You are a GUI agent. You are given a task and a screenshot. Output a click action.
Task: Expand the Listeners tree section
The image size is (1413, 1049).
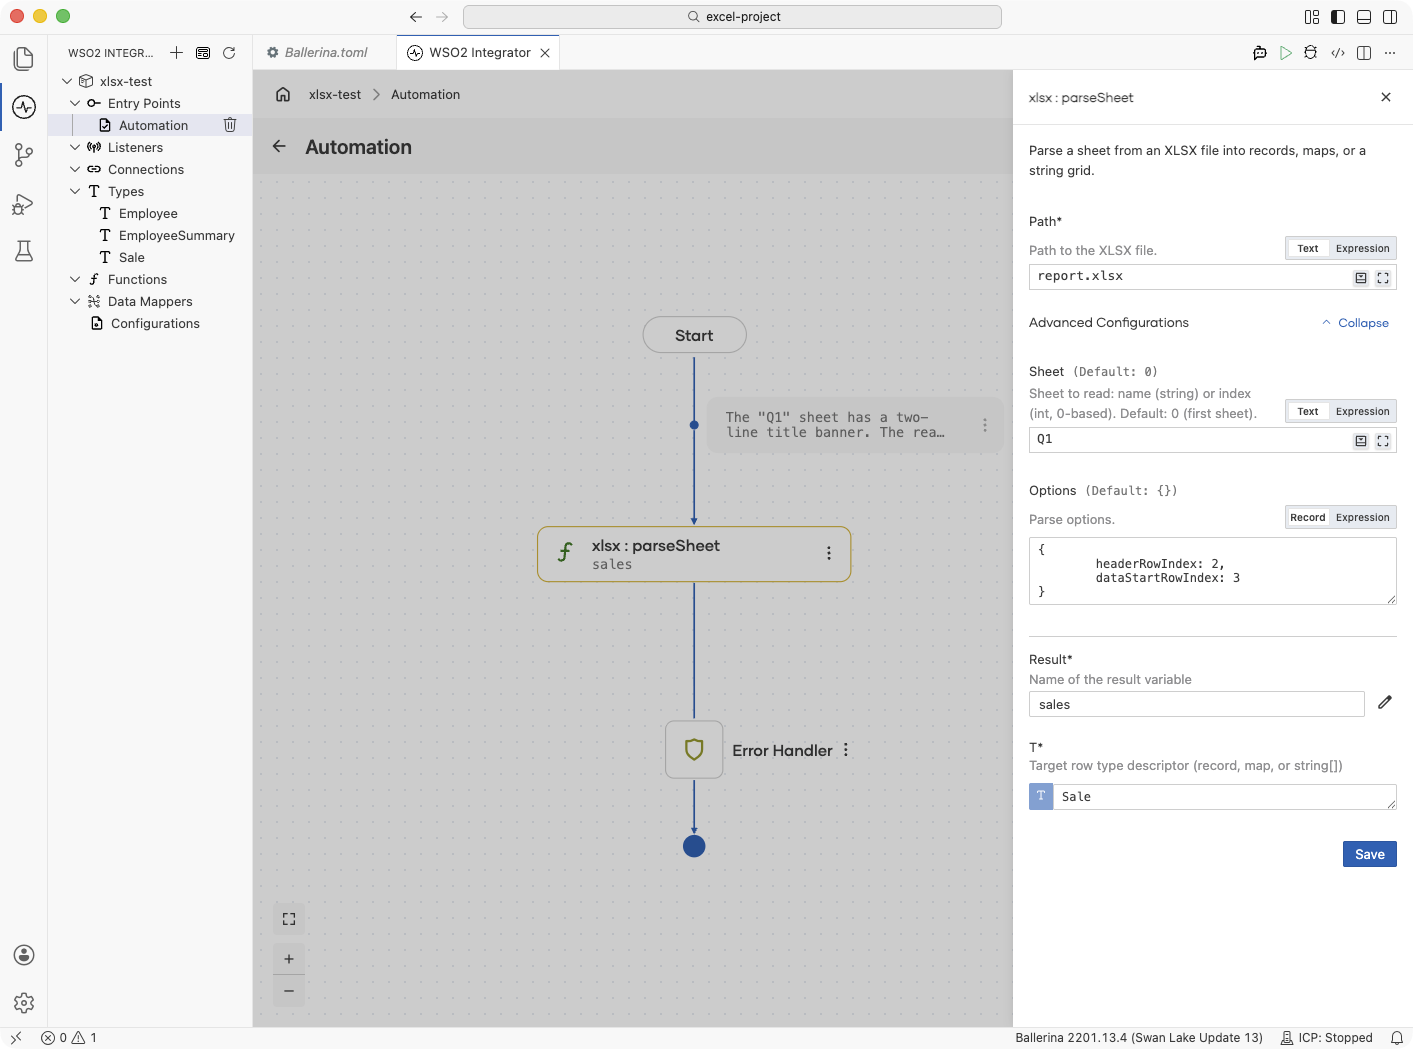75,147
